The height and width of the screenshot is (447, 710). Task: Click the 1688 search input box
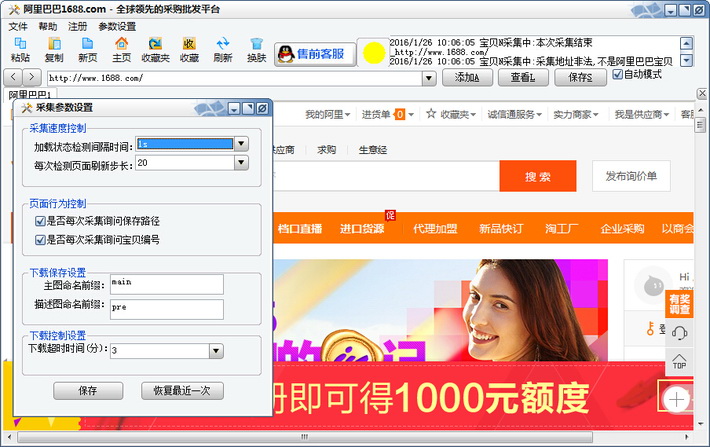click(386, 176)
